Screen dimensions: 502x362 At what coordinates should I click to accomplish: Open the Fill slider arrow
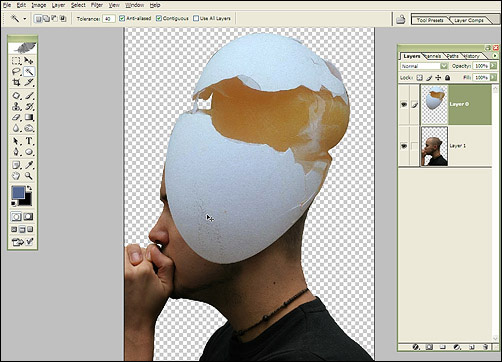(x=493, y=77)
